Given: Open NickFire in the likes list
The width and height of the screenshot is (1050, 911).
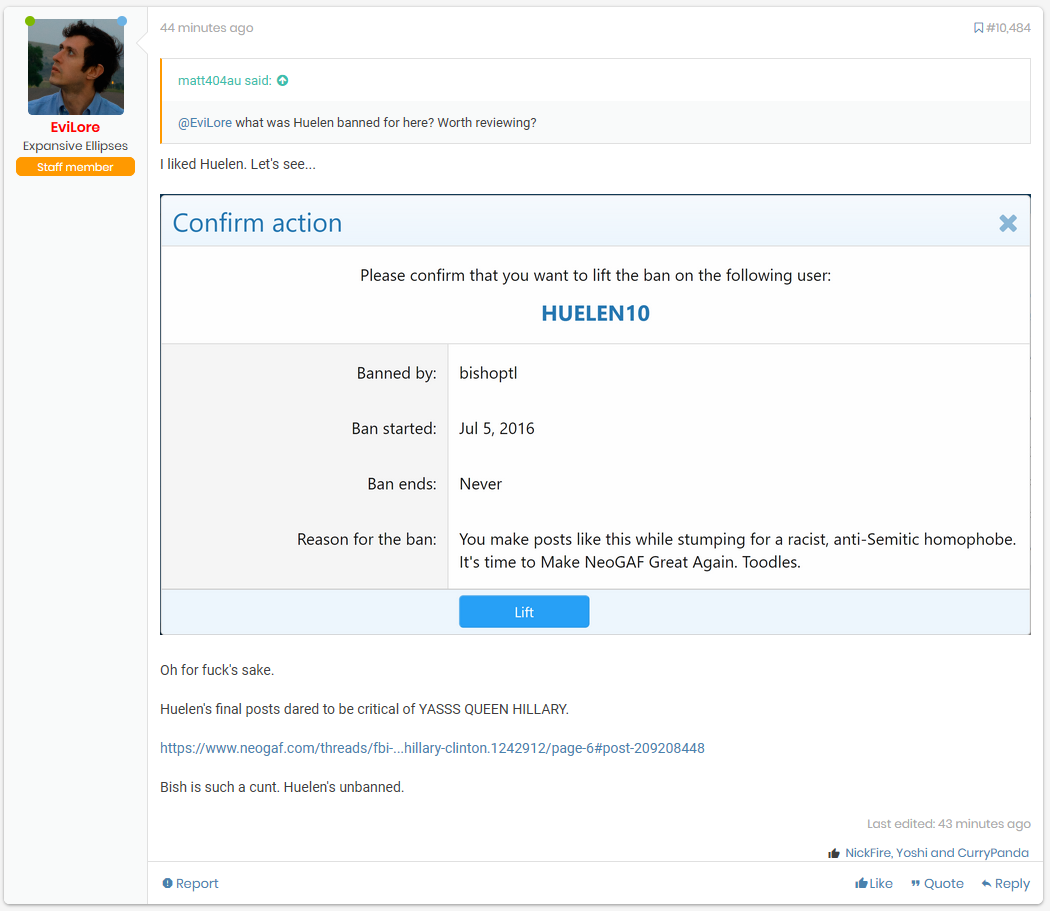Looking at the screenshot, I should click(x=867, y=853).
